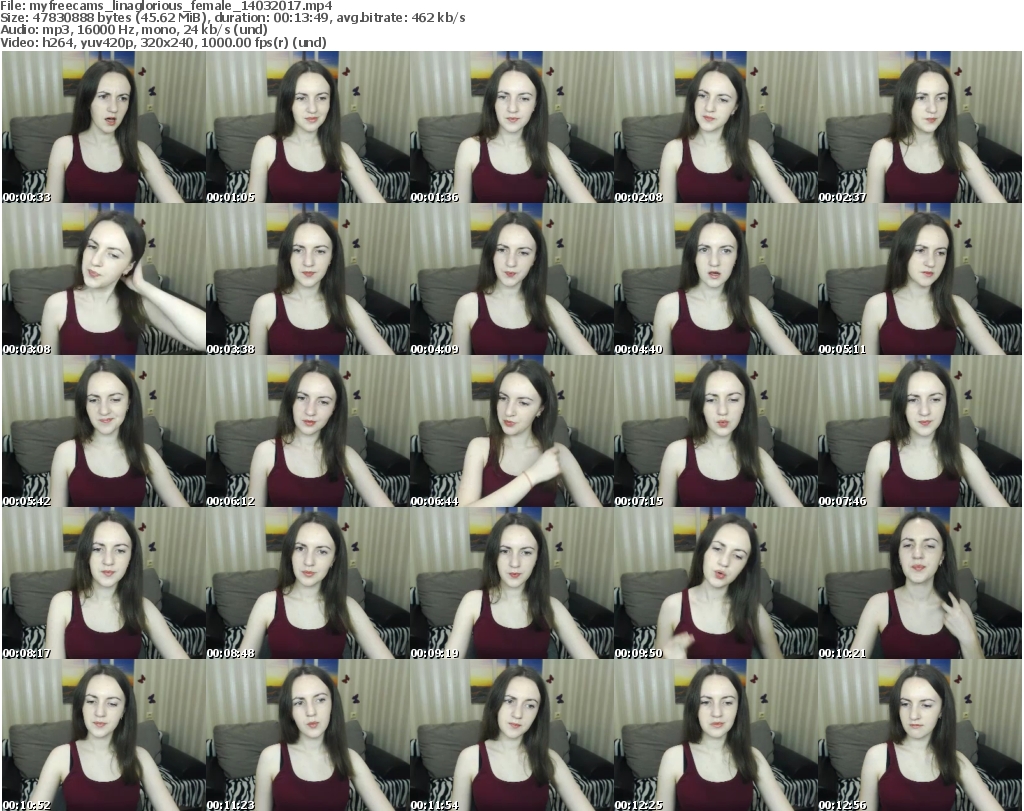Pick the 00:06:12 video frame
The image size is (1024, 811).
pos(308,431)
